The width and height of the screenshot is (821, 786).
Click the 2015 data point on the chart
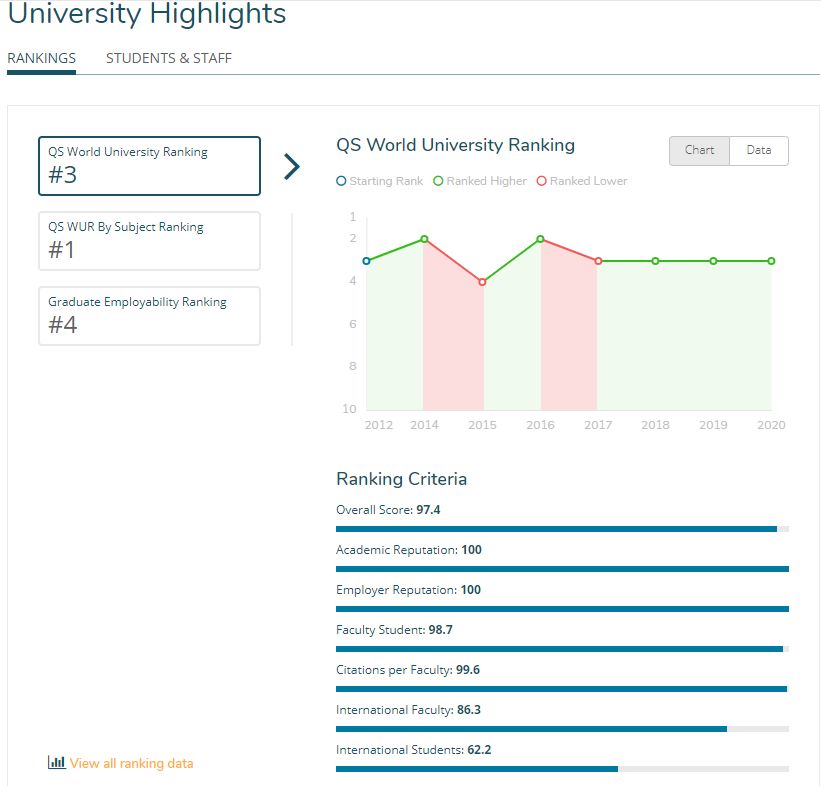tap(482, 282)
